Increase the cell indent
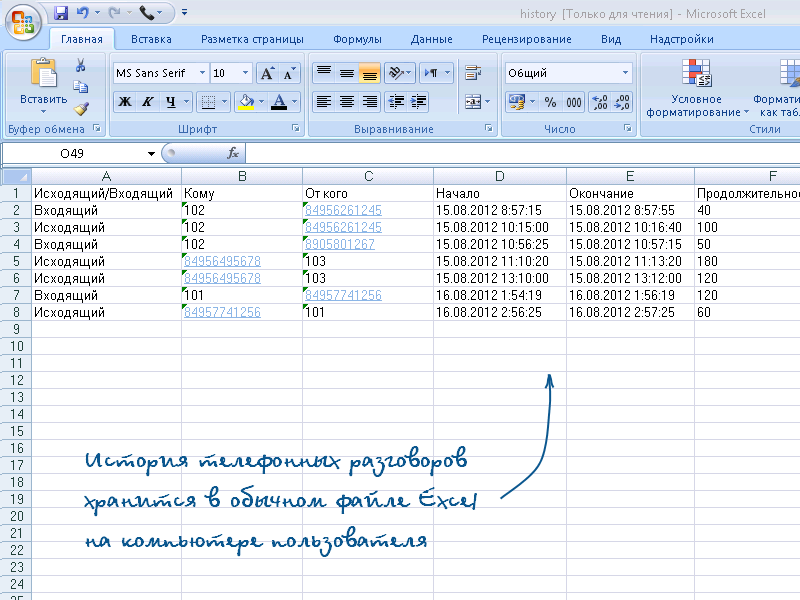This screenshot has height=600, width=800. coord(418,102)
